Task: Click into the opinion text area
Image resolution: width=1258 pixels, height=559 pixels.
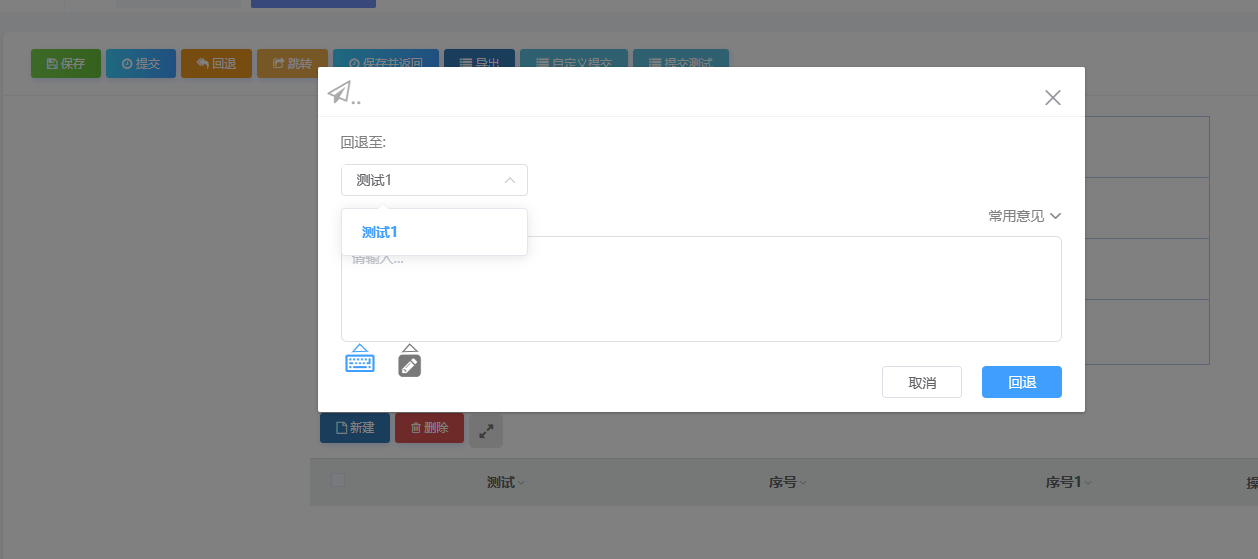Action: pyautogui.click(x=701, y=289)
